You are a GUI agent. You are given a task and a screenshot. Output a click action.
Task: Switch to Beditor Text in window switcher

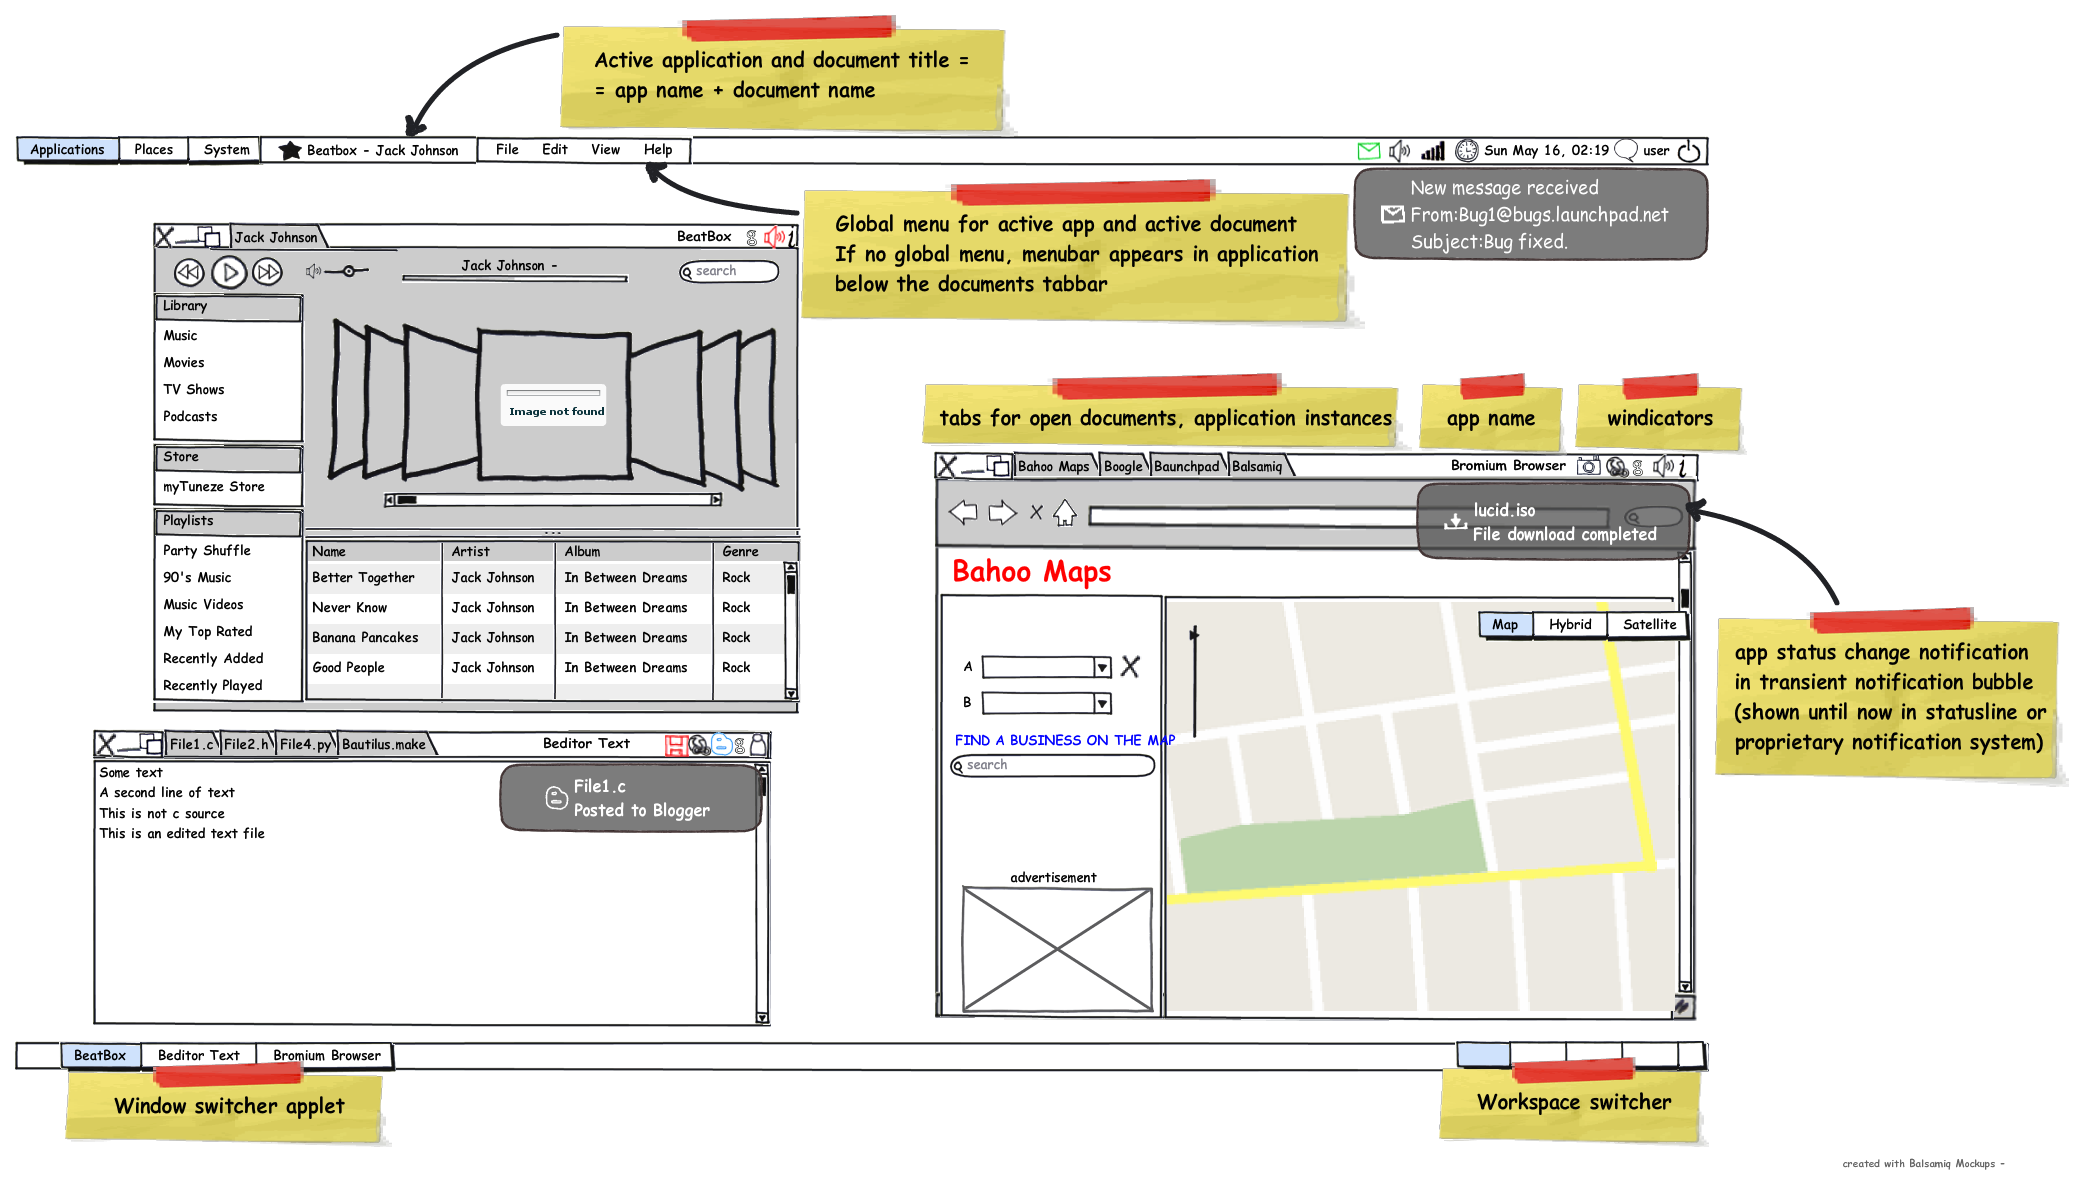click(x=198, y=1056)
